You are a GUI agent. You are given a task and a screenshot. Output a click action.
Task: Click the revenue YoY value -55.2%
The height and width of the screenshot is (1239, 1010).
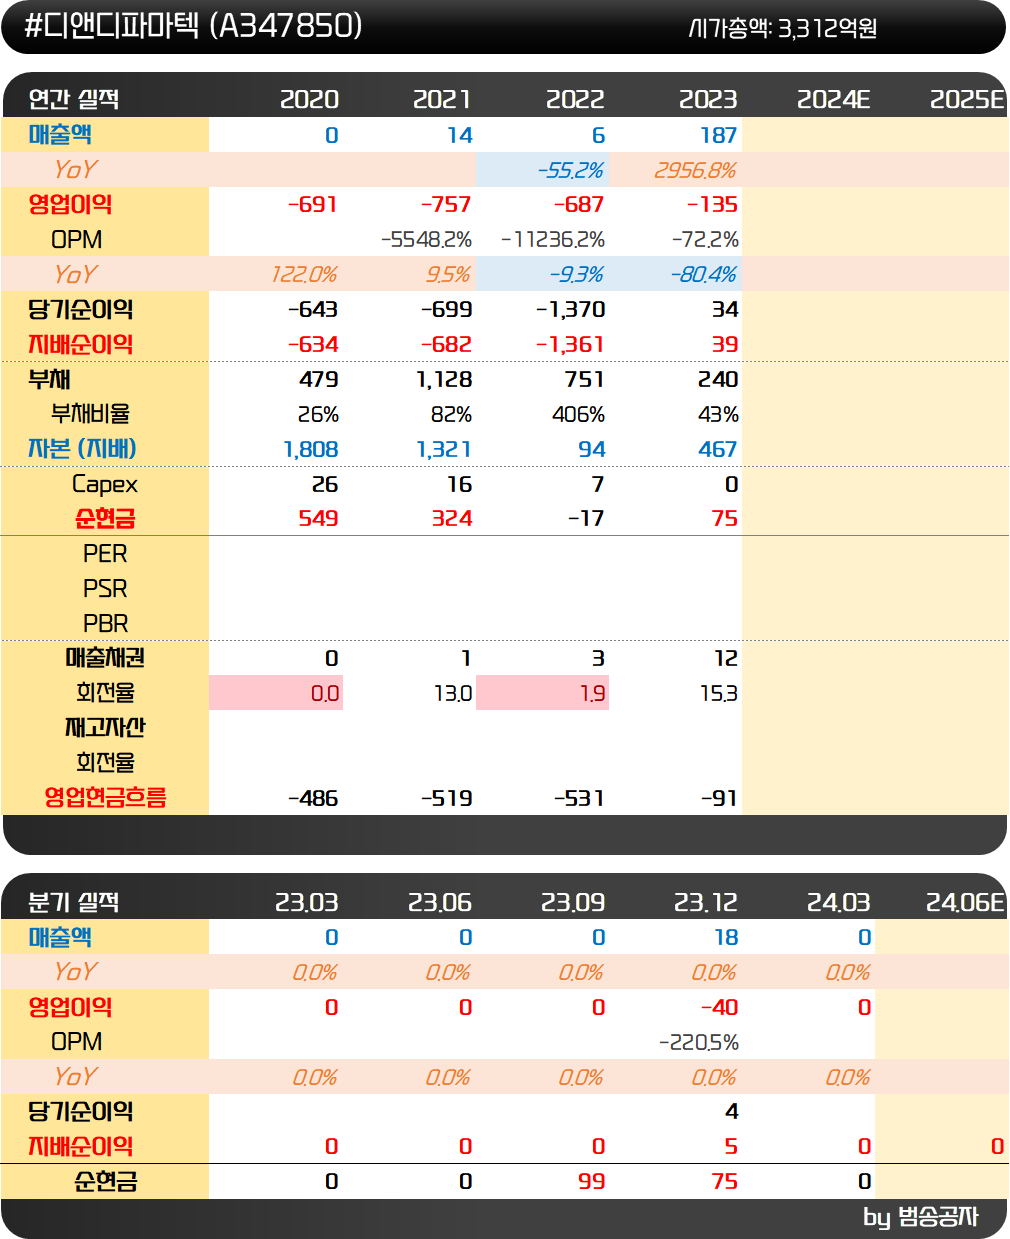[570, 170]
